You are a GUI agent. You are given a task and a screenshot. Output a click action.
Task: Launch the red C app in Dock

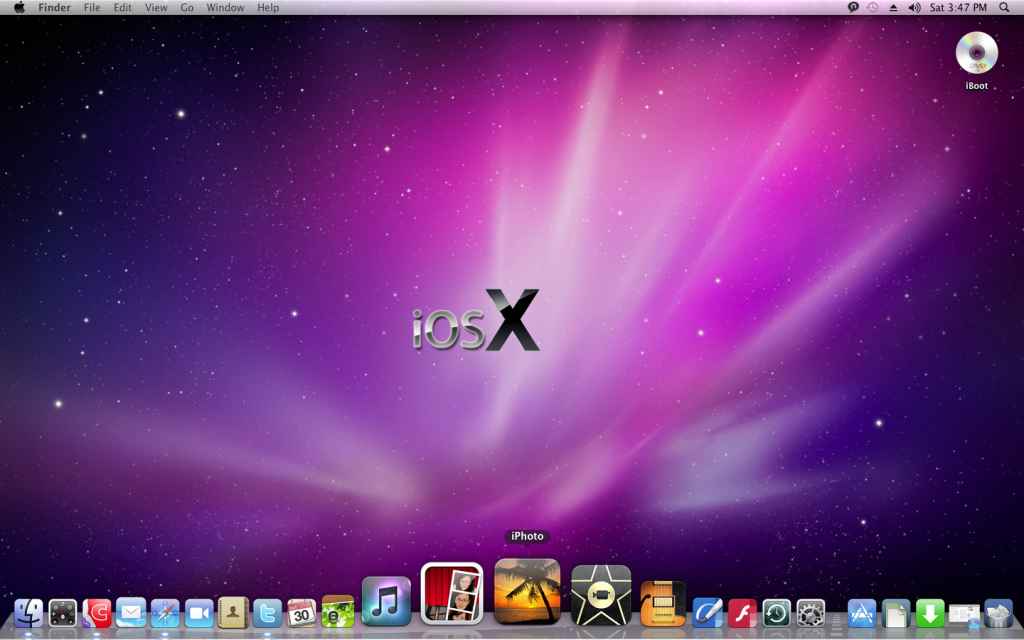[97, 614]
